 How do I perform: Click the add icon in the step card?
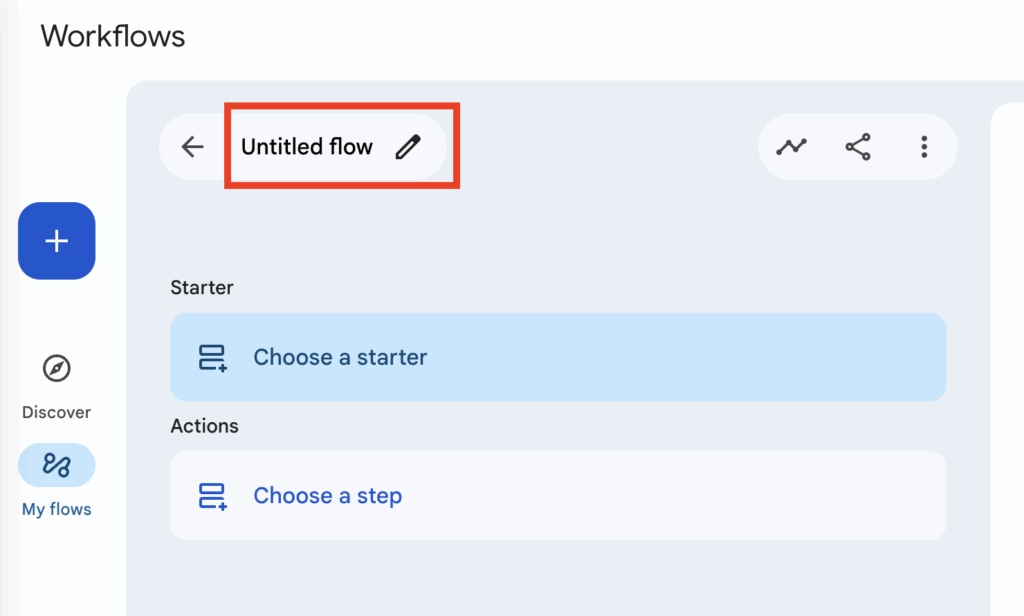click(x=213, y=496)
